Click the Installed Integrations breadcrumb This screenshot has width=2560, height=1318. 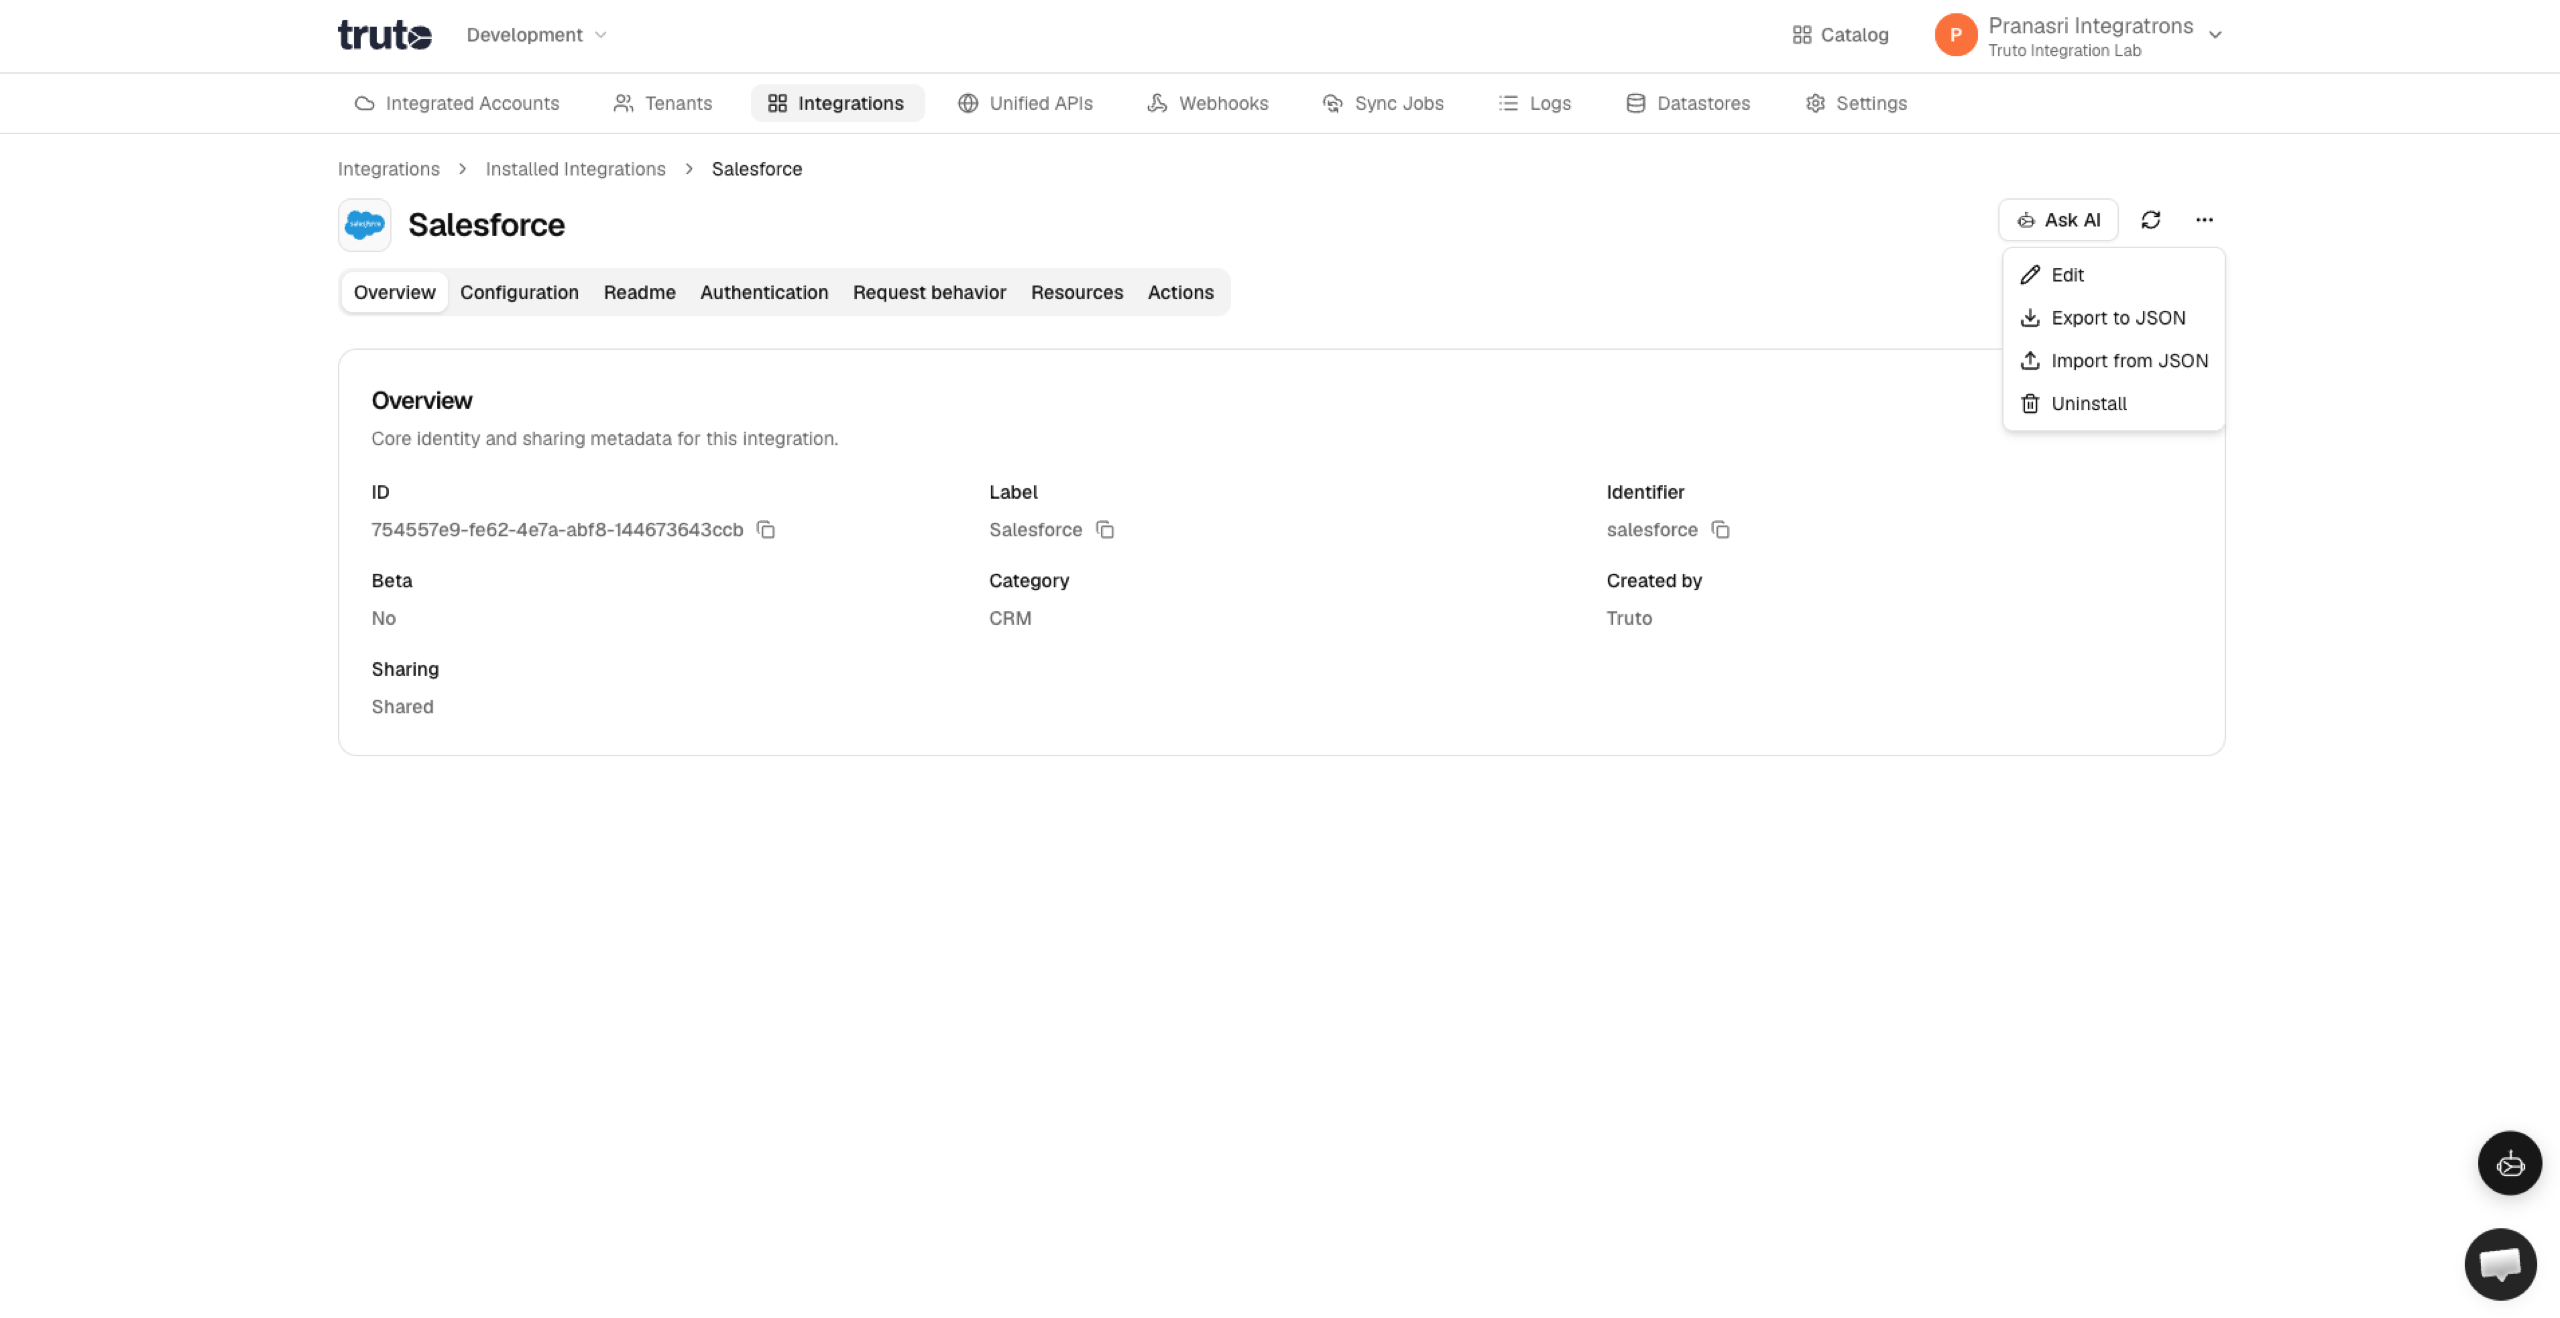575,169
